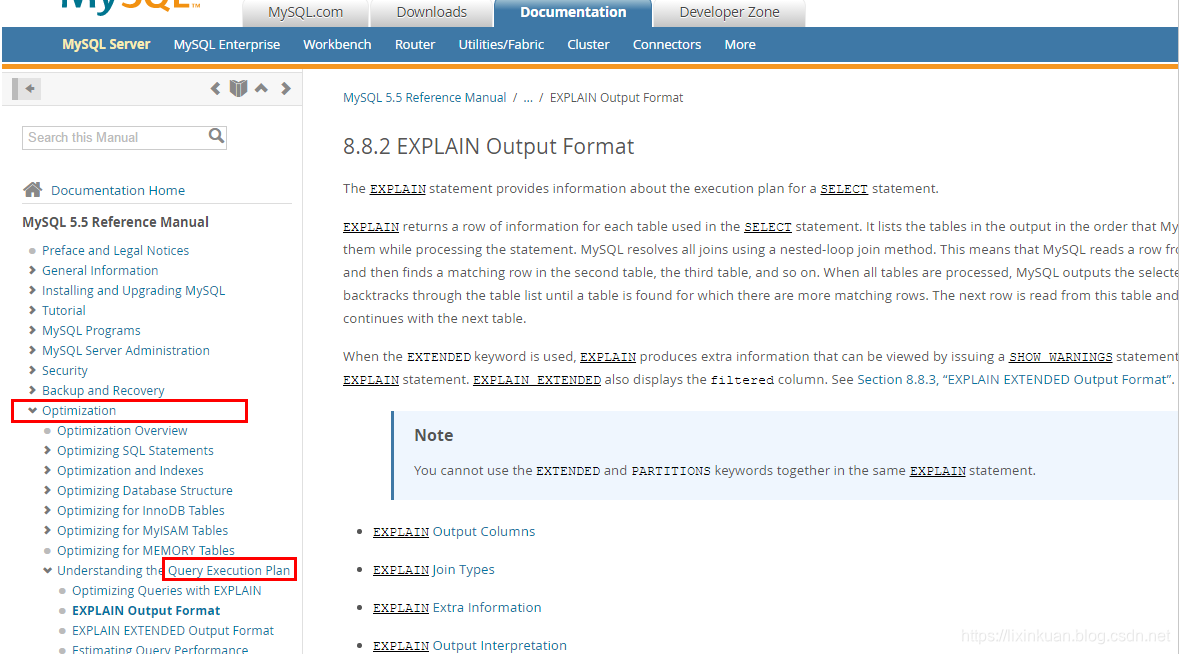1180x654 pixels.
Task: Open Optimizing for MEMORY Tables link
Action: [x=146, y=550]
